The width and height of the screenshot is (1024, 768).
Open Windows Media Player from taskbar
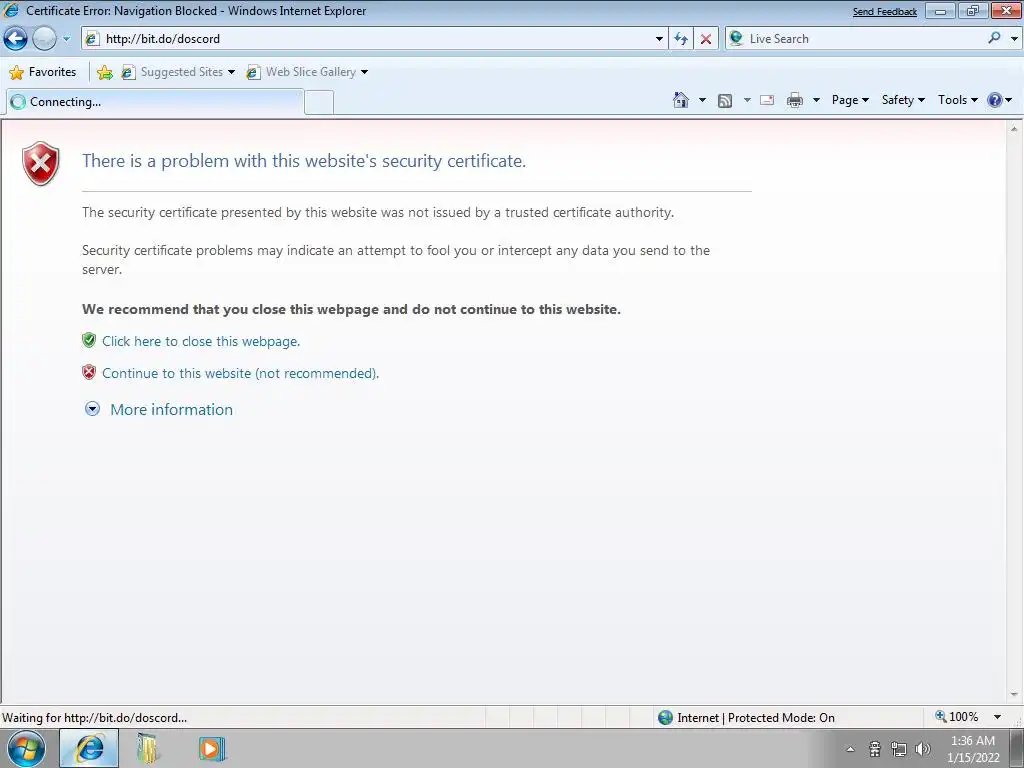tap(212, 748)
